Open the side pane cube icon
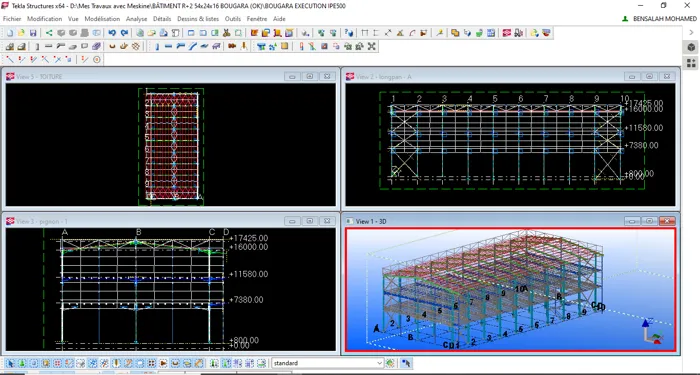Viewport: 700px width, 375px height. point(691,47)
